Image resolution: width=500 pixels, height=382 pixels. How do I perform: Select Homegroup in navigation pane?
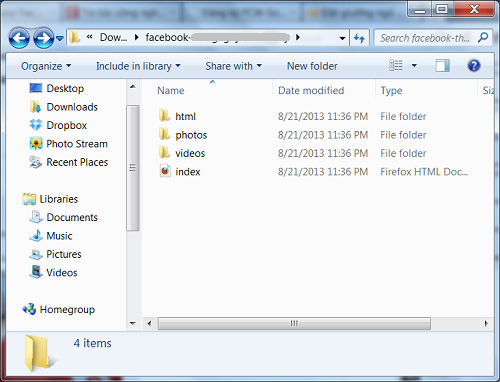(x=67, y=310)
